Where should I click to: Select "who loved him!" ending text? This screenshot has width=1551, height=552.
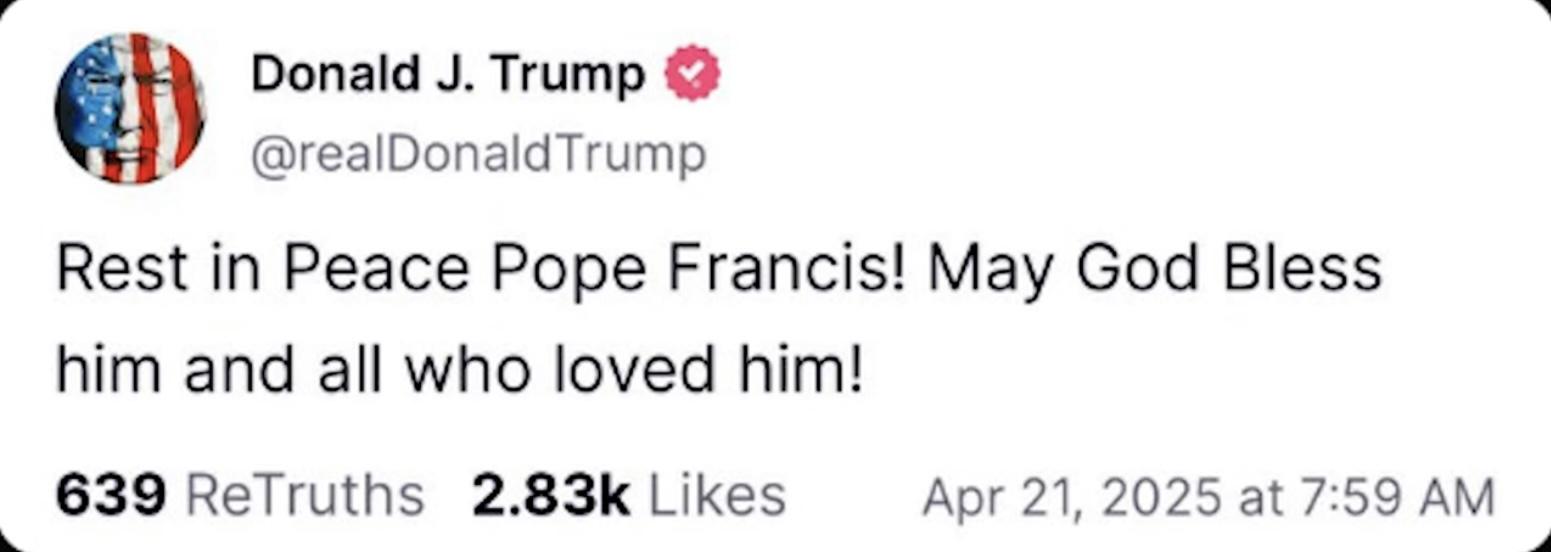click(631, 370)
